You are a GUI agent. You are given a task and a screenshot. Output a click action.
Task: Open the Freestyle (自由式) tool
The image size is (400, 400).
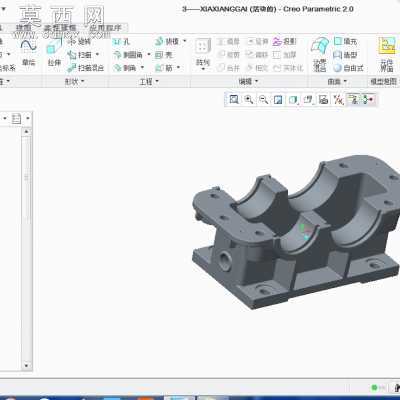point(348,68)
